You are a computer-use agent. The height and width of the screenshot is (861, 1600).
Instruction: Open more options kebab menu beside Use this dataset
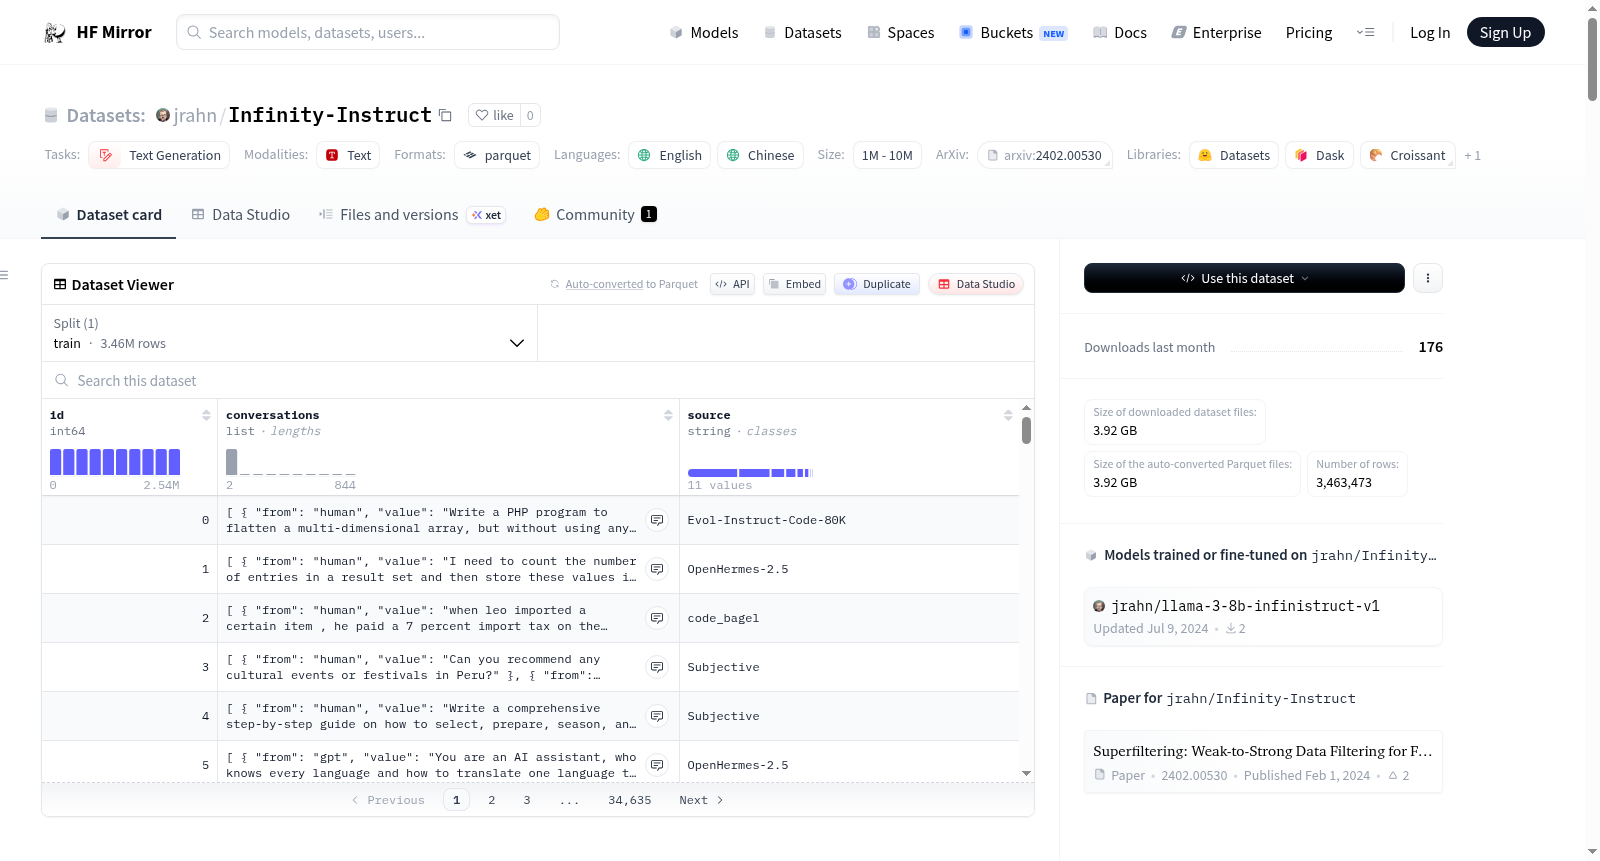point(1428,278)
